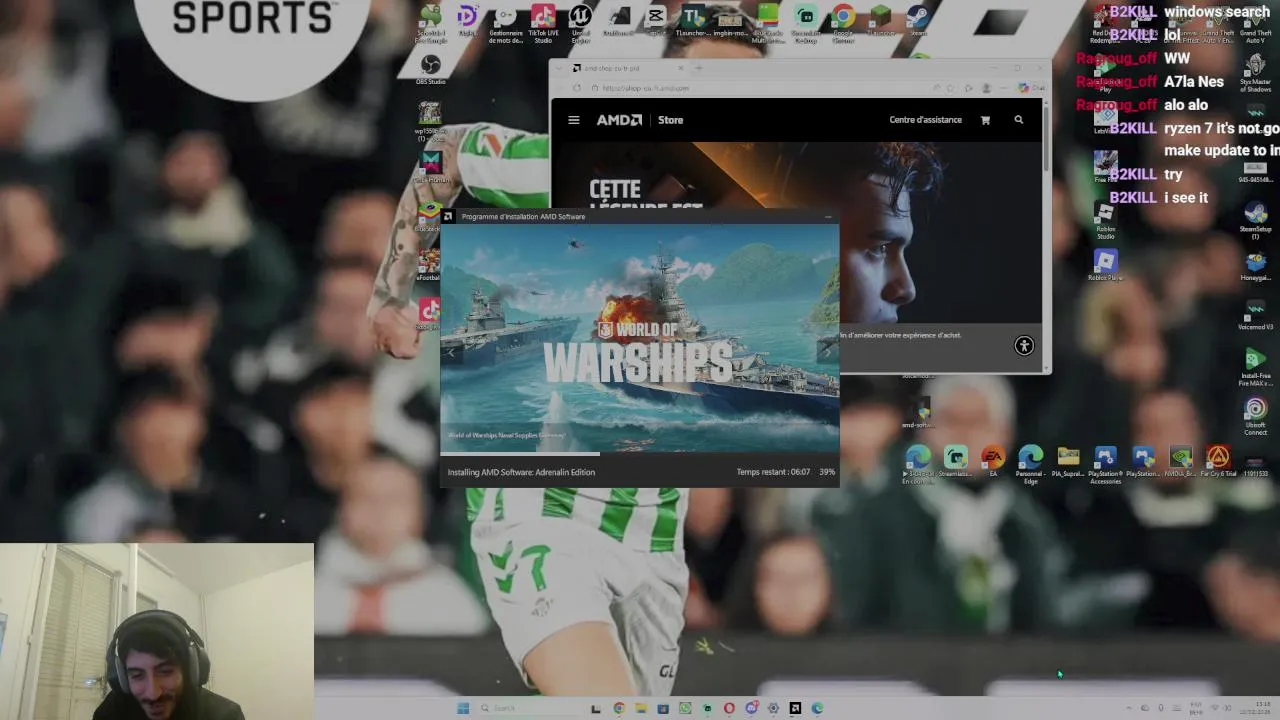
Task: Open Centre d'assistance link
Action: [926, 120]
